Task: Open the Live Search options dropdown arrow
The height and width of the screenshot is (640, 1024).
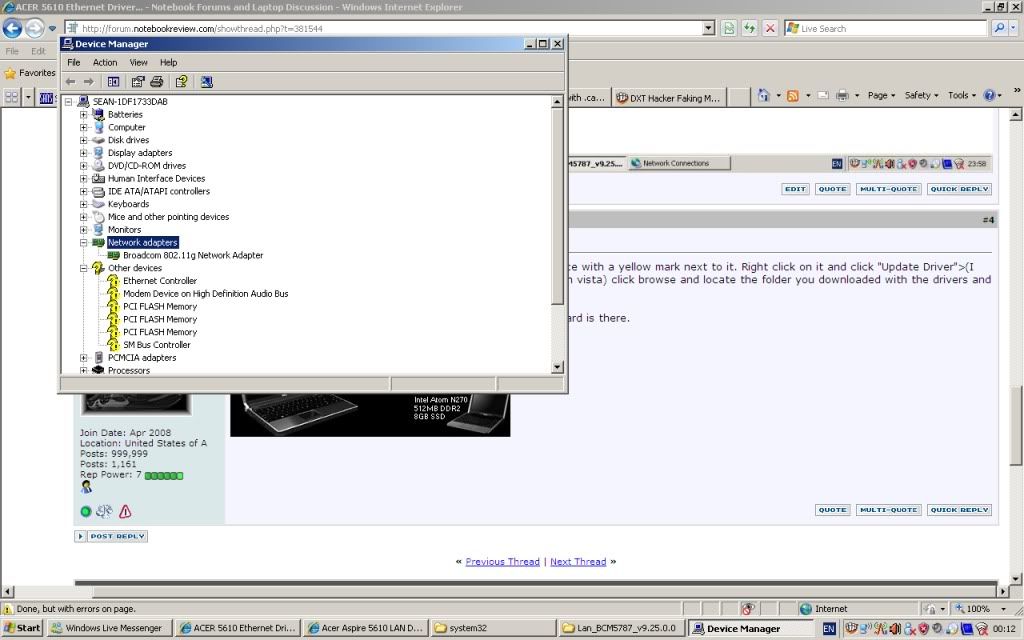Action: tap(1014, 28)
